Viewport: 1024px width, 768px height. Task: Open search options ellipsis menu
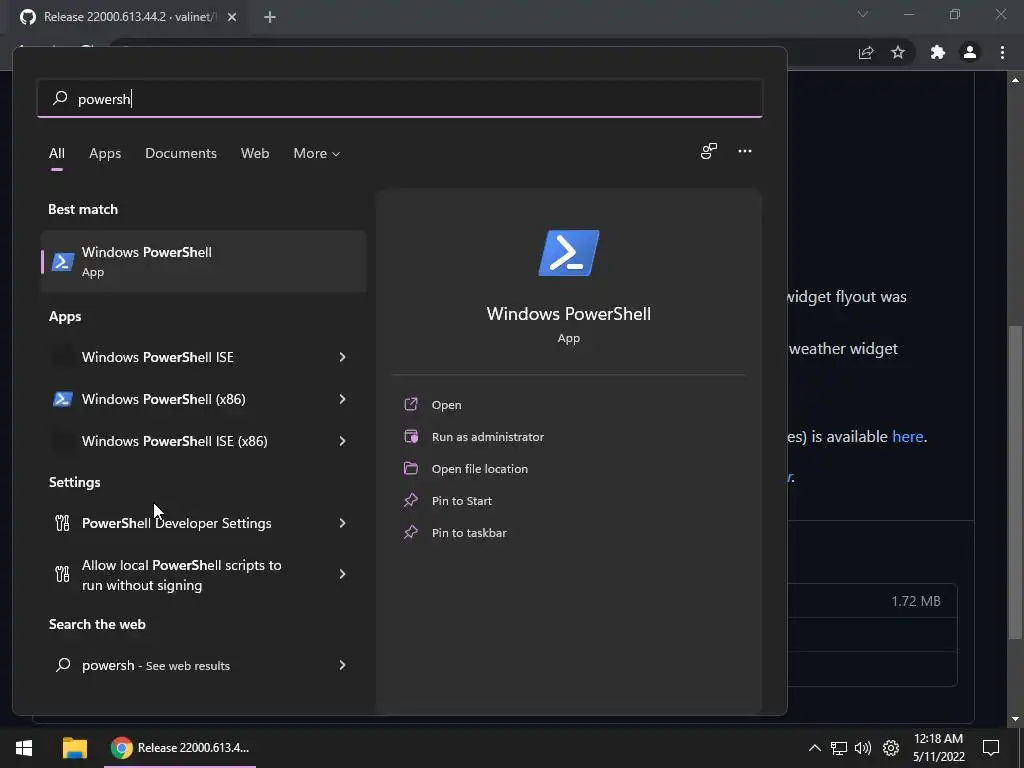click(x=745, y=151)
